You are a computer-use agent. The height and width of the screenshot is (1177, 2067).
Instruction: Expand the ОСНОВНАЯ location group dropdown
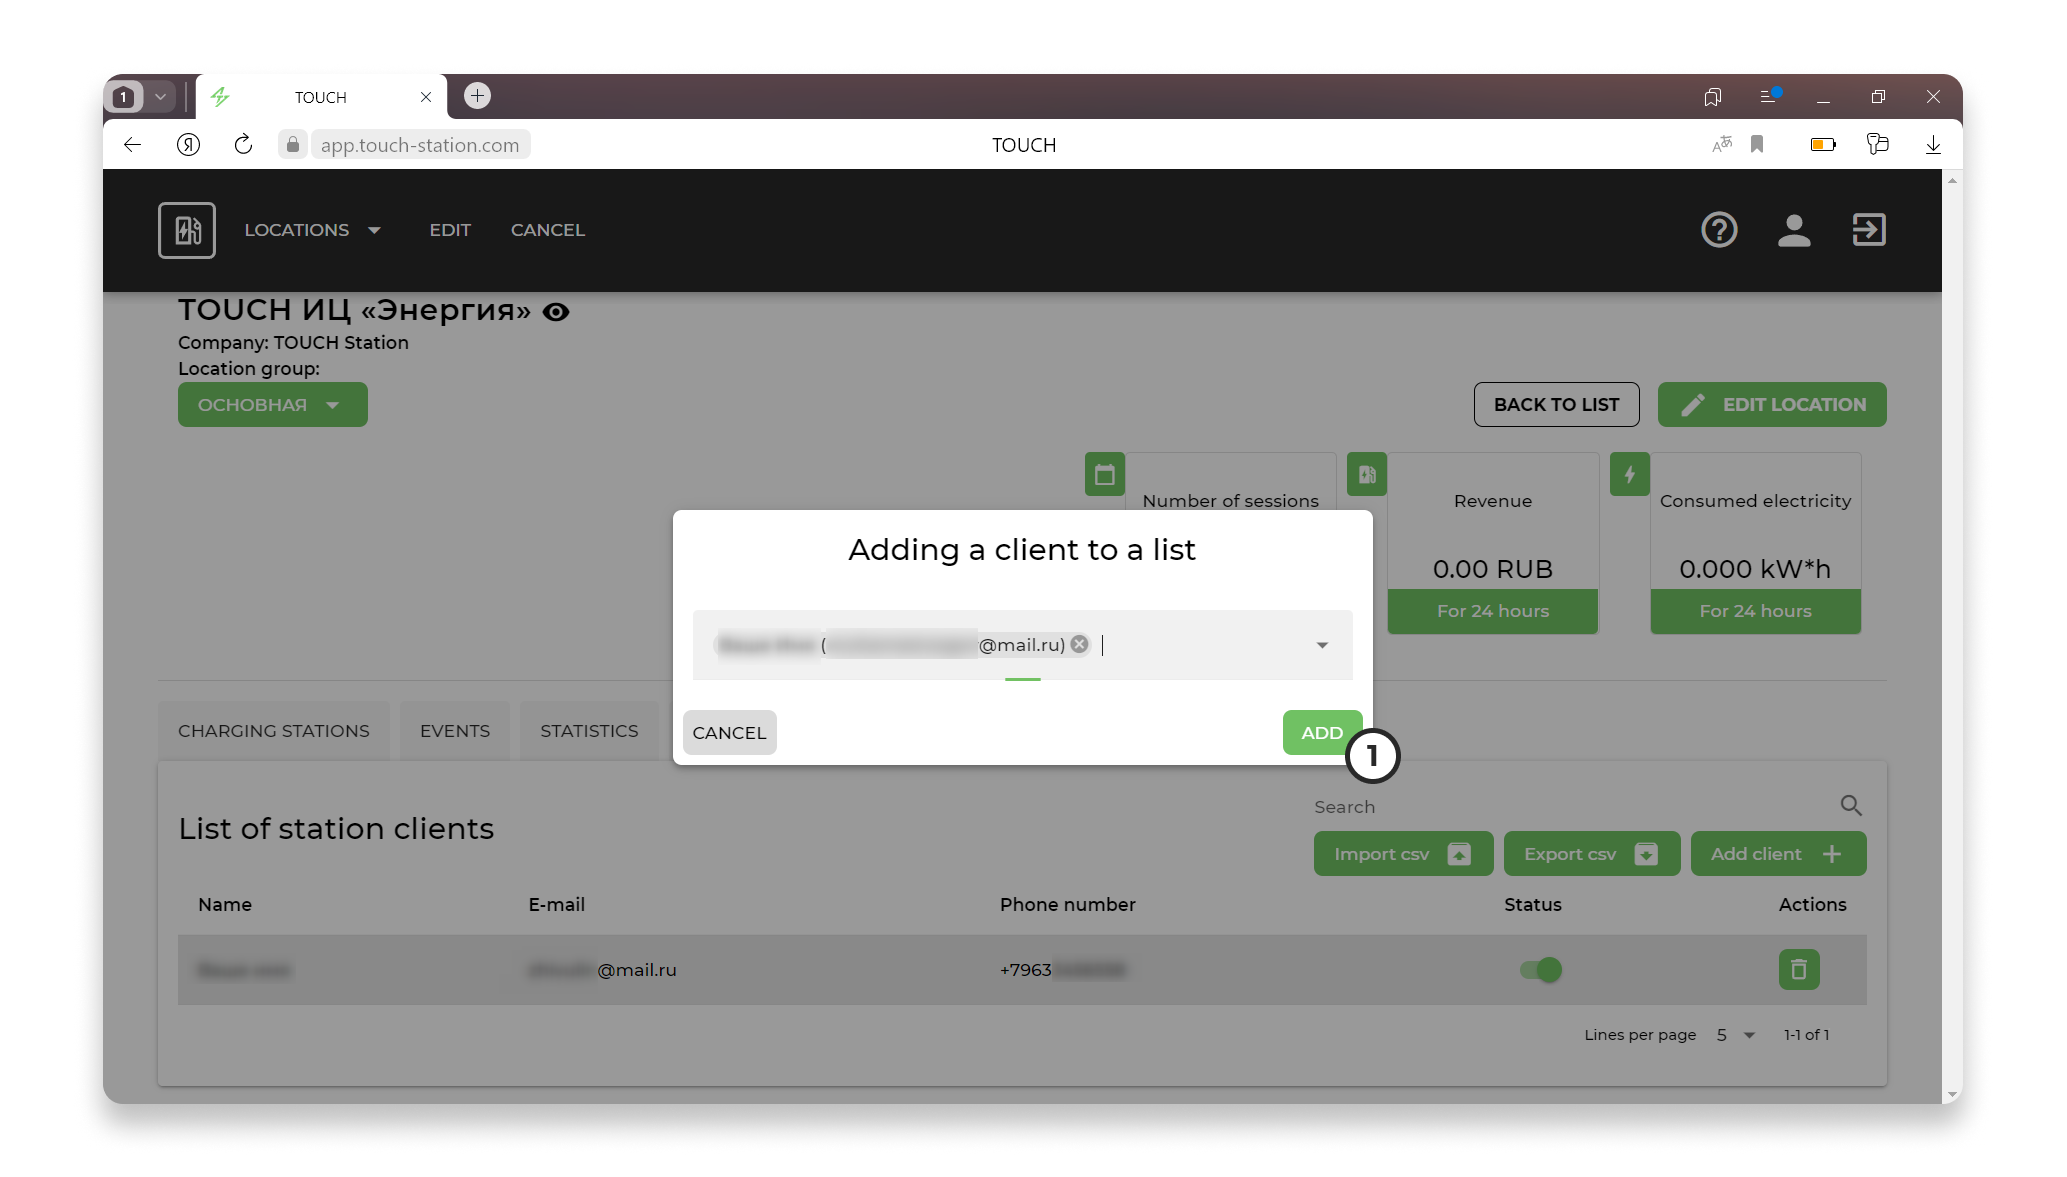(273, 405)
